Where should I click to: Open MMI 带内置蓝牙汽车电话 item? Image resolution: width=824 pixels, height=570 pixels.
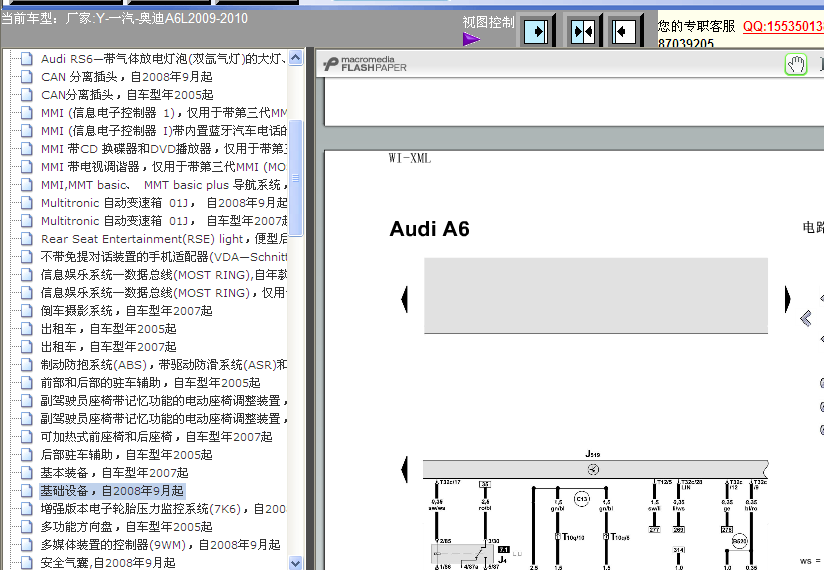click(163, 131)
